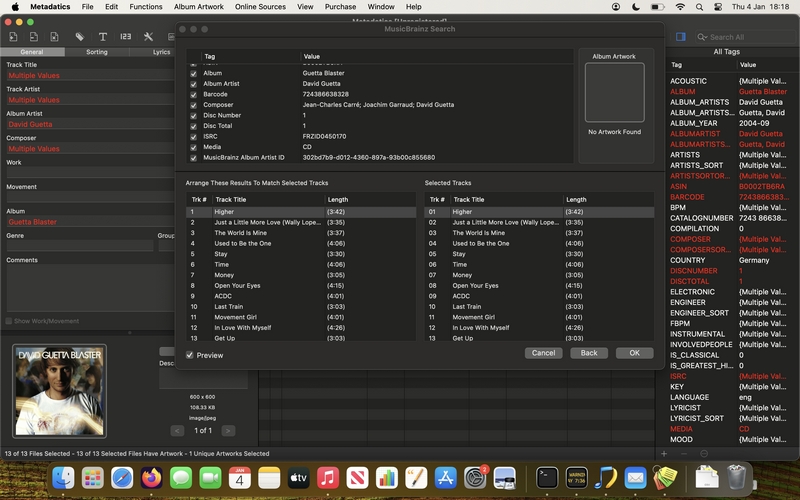Select 'The World Is Mine' in results list
Screen dimensions: 800x500
pyautogui.click(x=301, y=233)
